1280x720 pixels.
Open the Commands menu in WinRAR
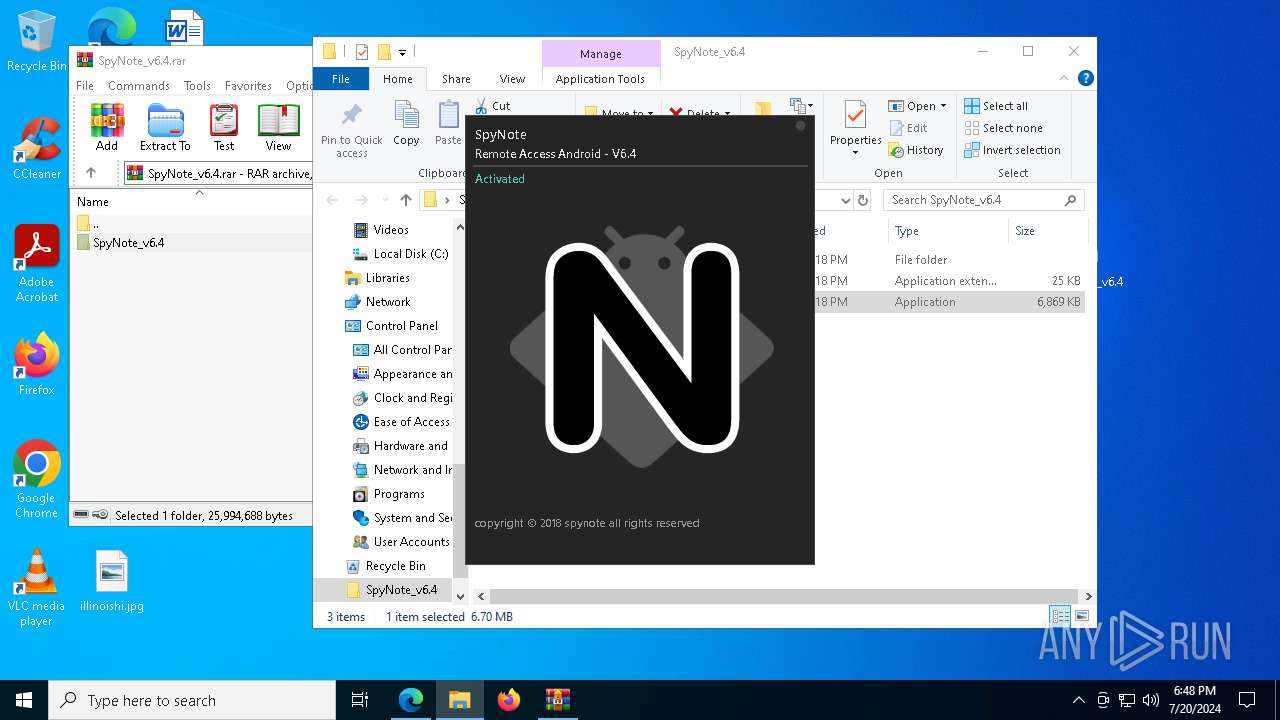pos(139,86)
